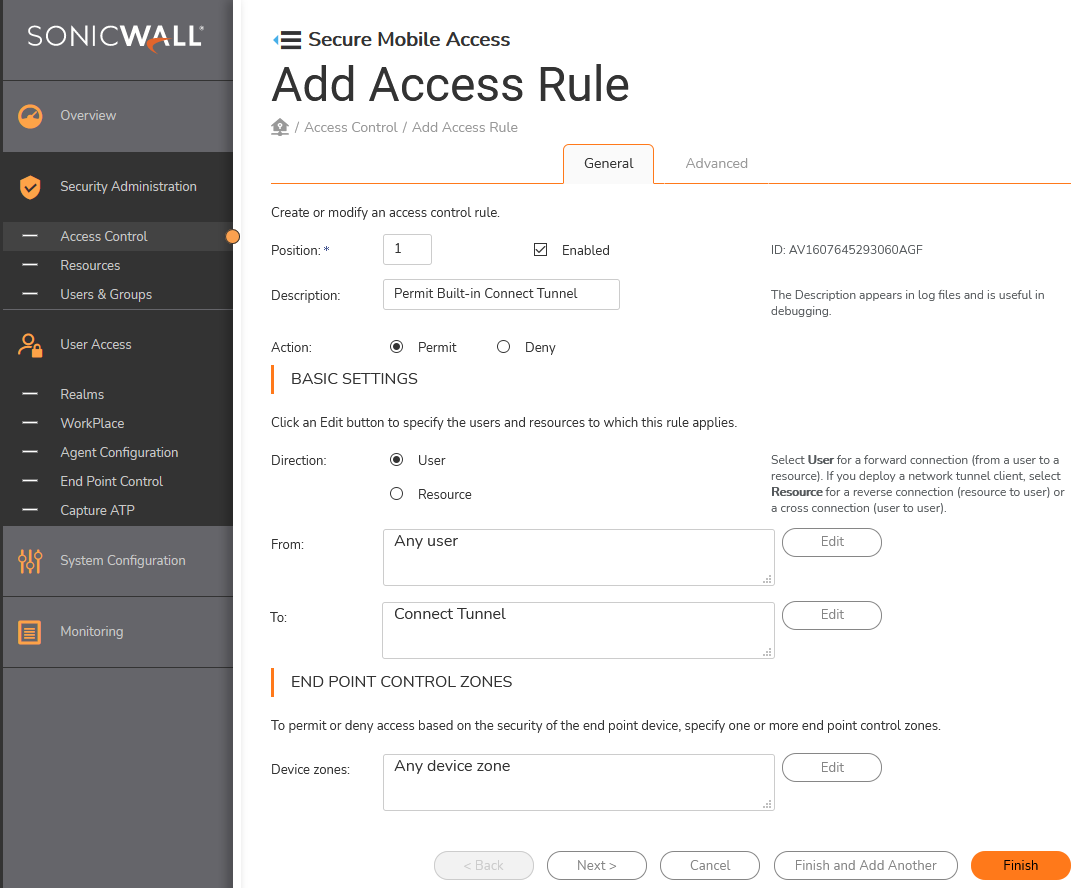Click the Monitoring list icon
Image resolution: width=1089 pixels, height=888 pixels.
[29, 632]
